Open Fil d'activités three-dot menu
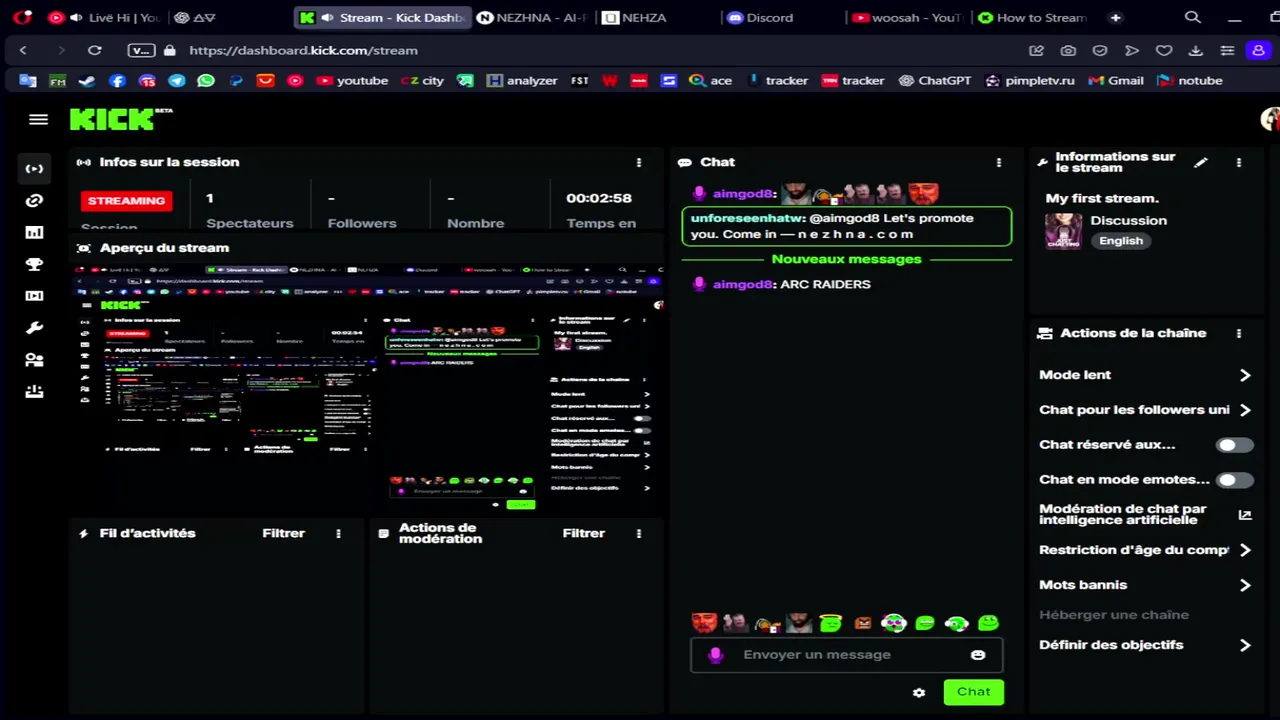 click(338, 533)
